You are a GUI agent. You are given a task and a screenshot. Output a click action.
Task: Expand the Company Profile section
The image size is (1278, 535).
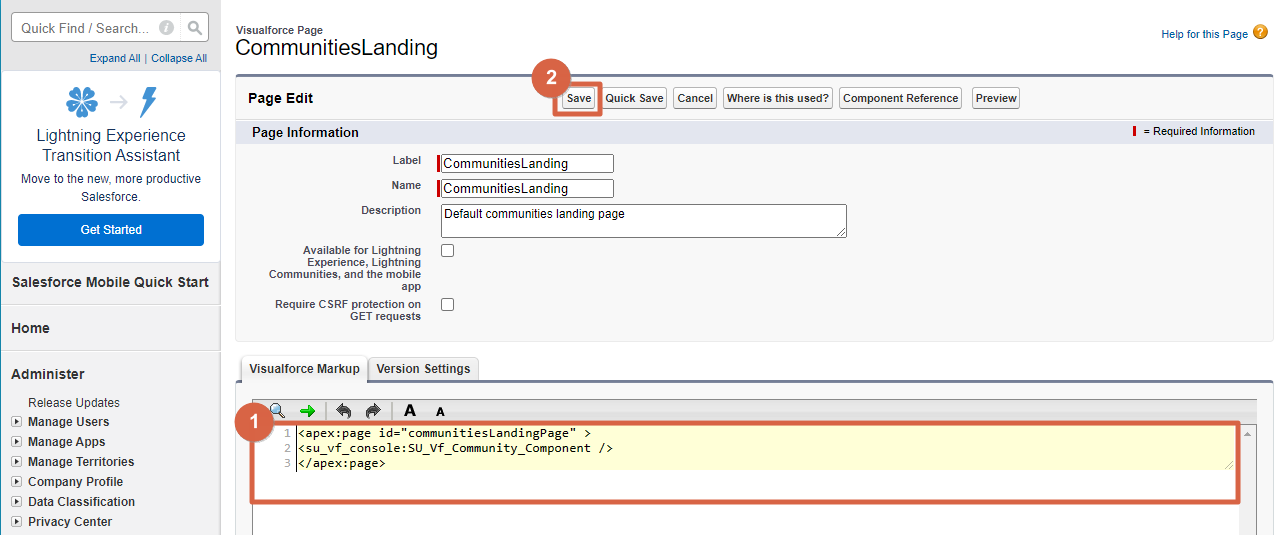coord(16,482)
